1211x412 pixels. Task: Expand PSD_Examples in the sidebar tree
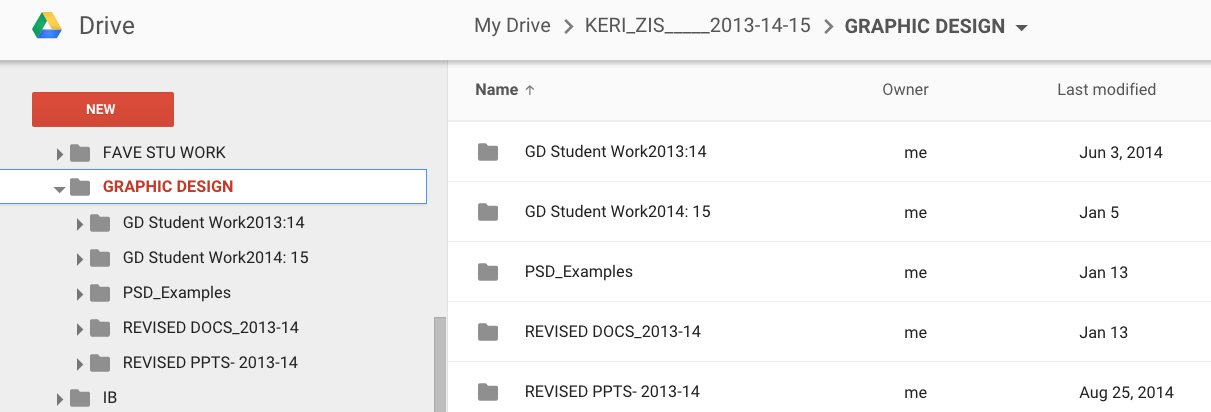click(x=79, y=293)
